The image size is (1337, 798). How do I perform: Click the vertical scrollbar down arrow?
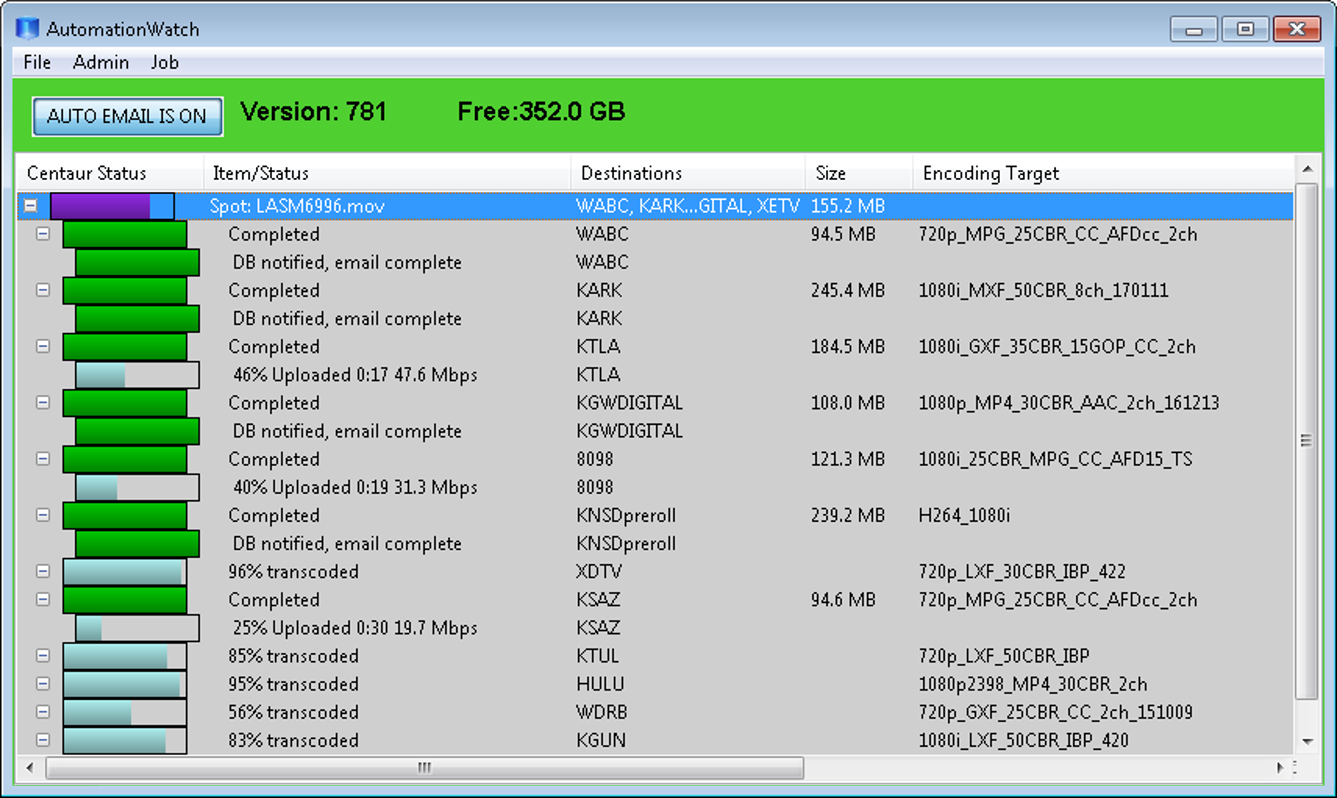click(1306, 742)
